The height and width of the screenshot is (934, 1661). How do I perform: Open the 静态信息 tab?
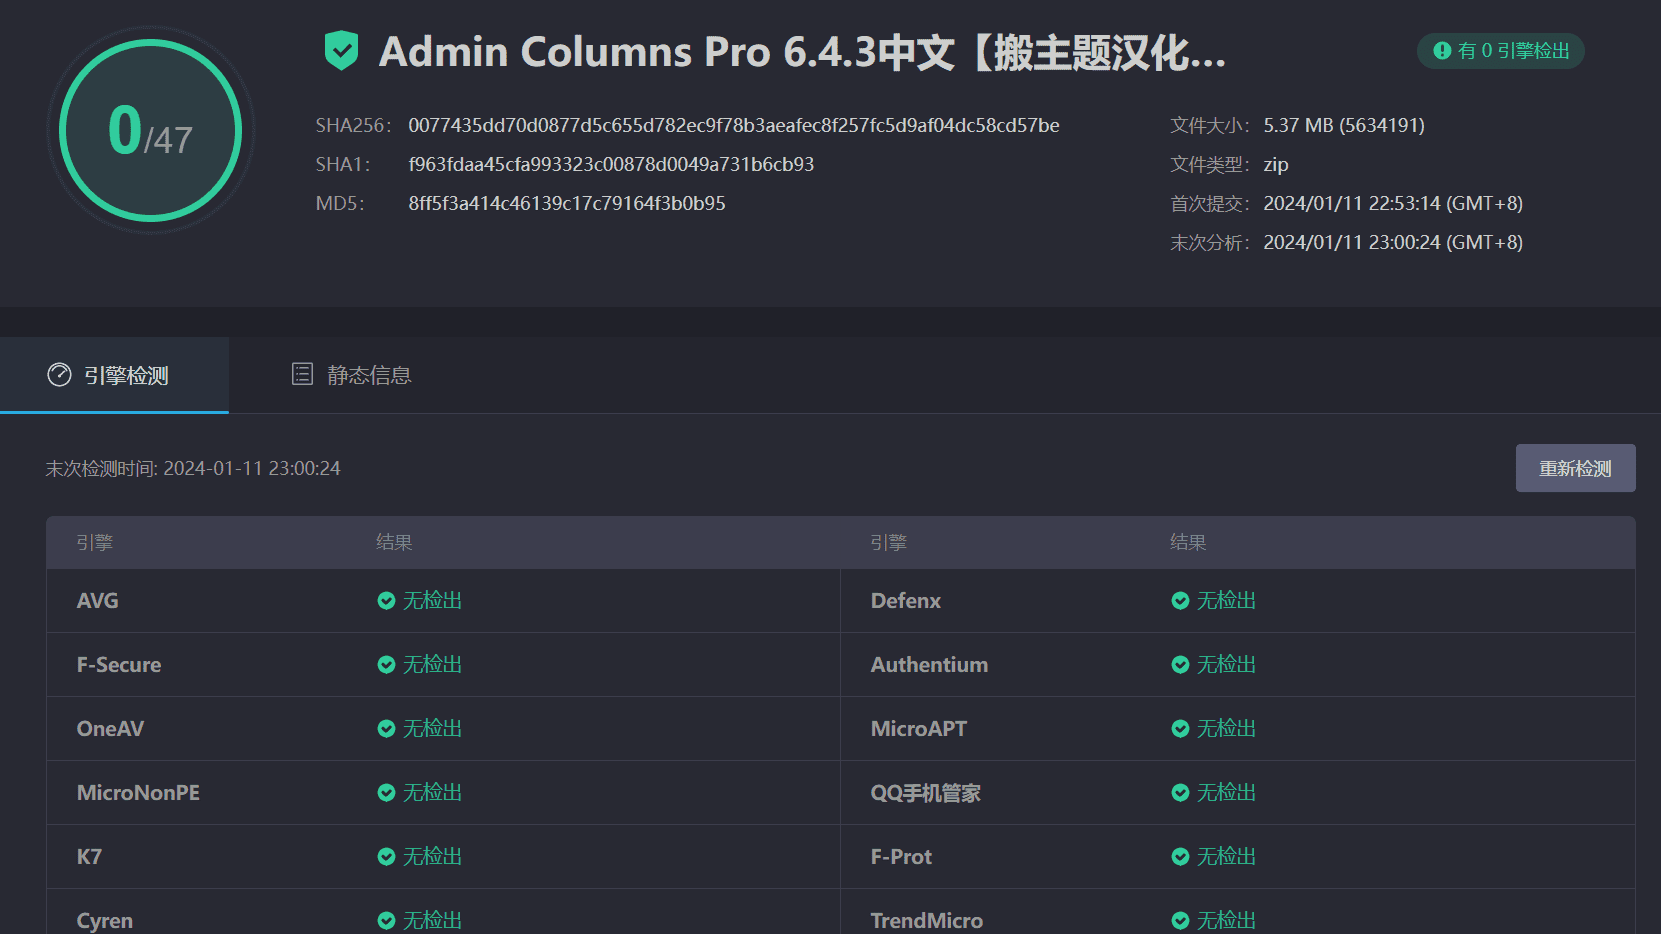(351, 375)
